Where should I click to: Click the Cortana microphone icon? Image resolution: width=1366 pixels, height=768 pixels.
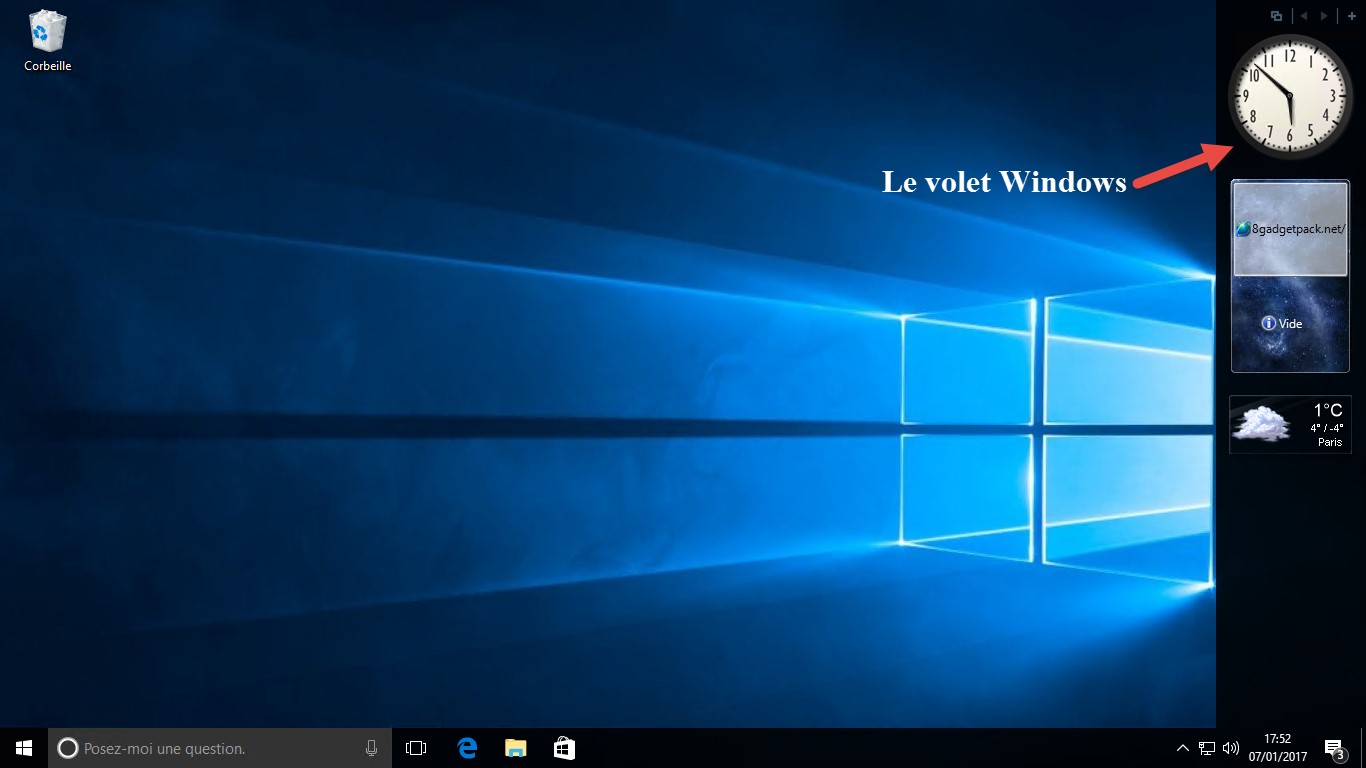(371, 748)
